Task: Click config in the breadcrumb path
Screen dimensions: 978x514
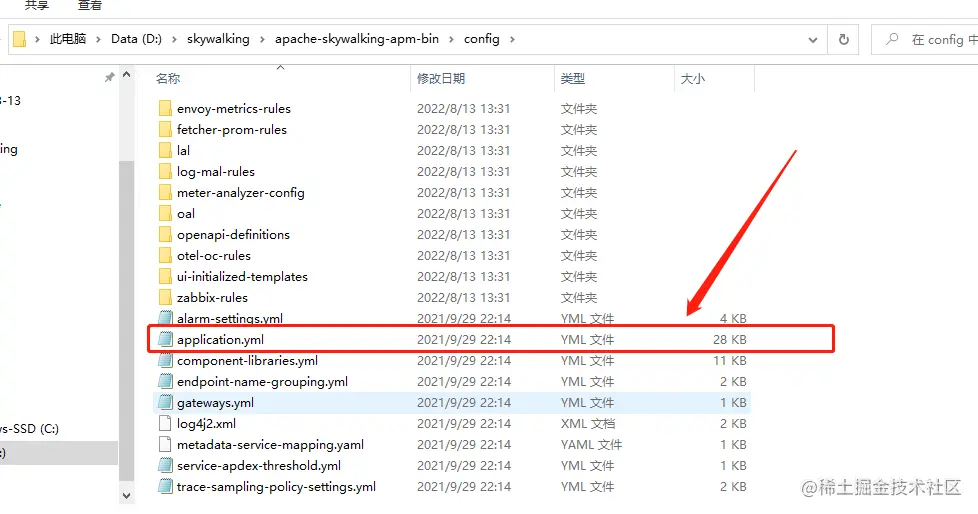Action: pos(482,39)
